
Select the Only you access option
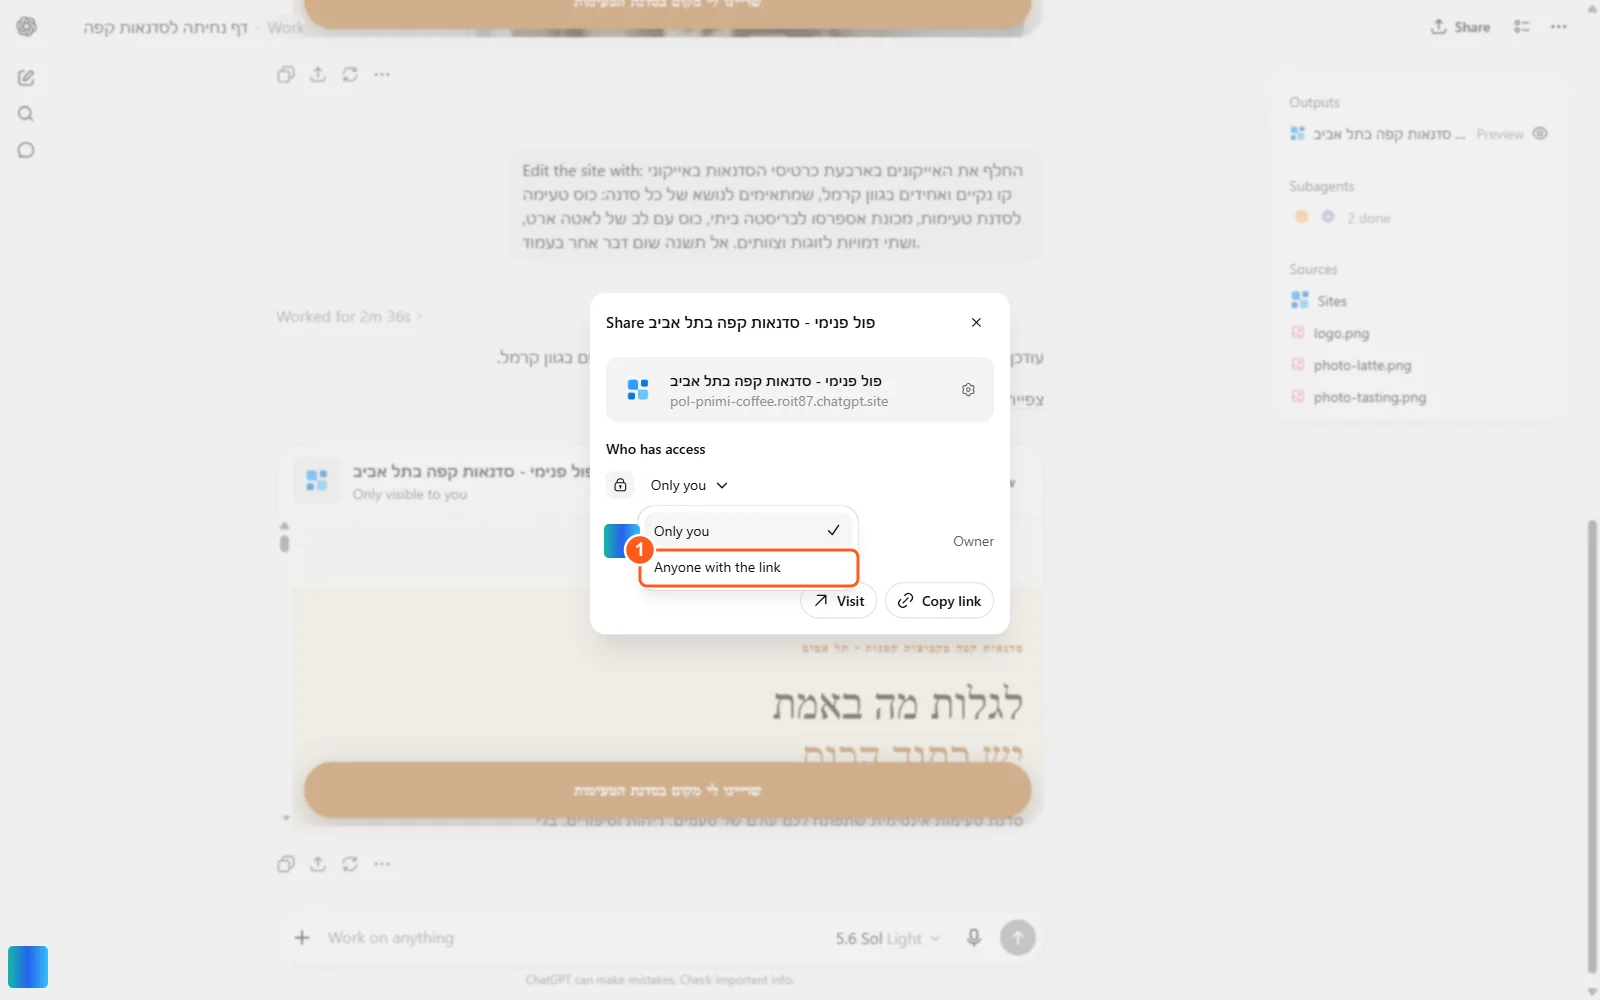coord(748,531)
